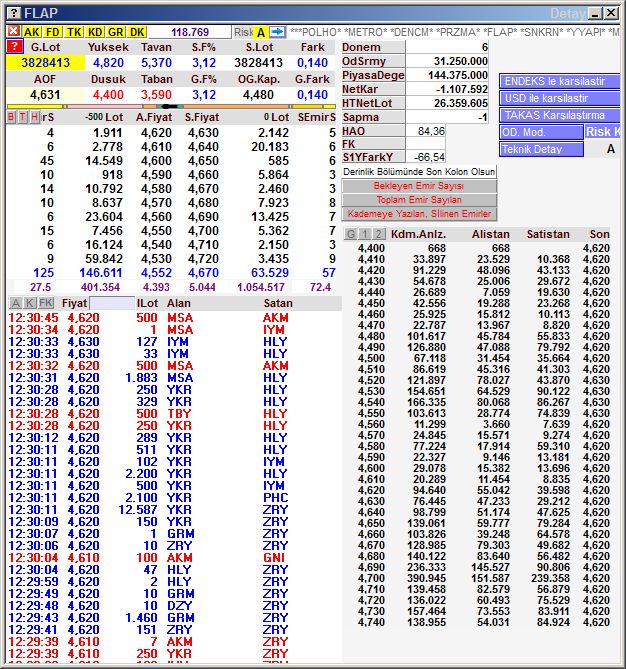Click the GNI seller trade row
This screenshot has height=669, width=626.
click(174, 558)
